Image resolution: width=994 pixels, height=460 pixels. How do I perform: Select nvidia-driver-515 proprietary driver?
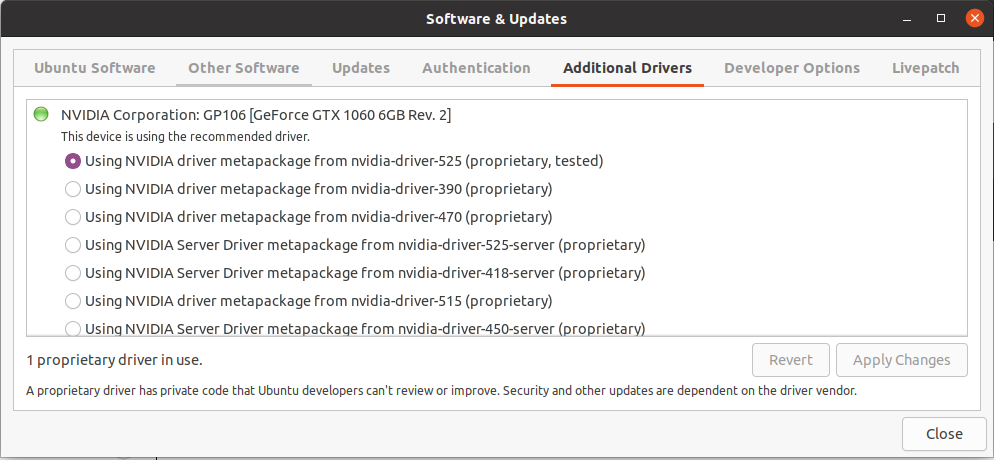(x=73, y=300)
